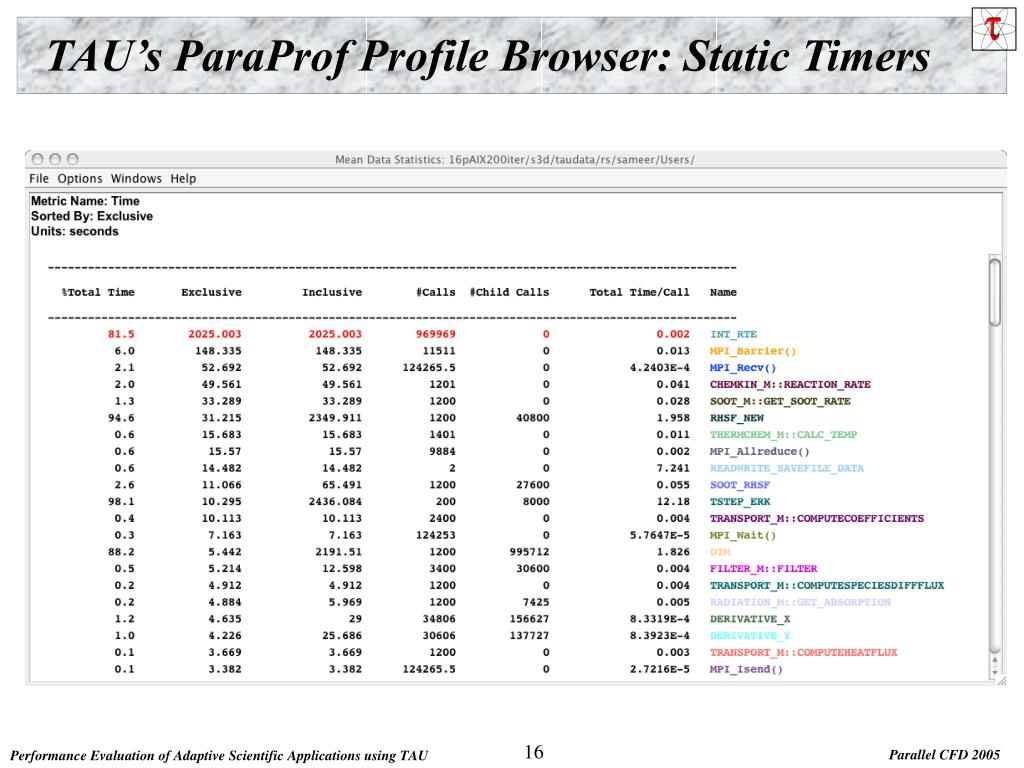
Task: Click the Total Time/Call column header
Action: pos(639,293)
